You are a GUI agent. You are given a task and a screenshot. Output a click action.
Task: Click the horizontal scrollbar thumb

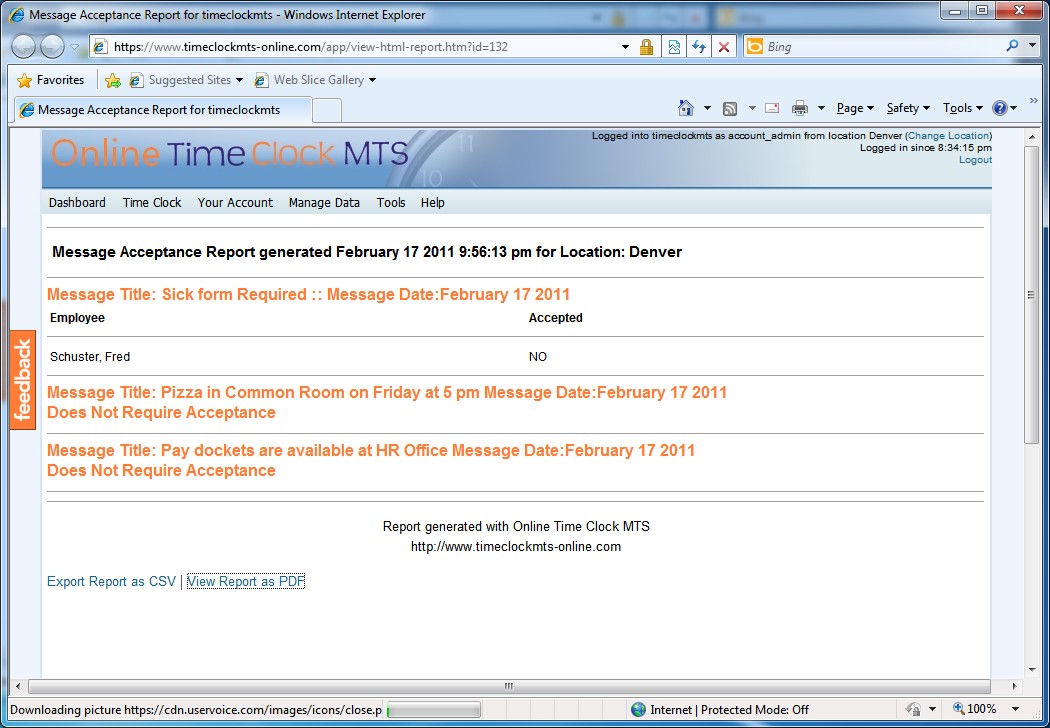[x=509, y=686]
